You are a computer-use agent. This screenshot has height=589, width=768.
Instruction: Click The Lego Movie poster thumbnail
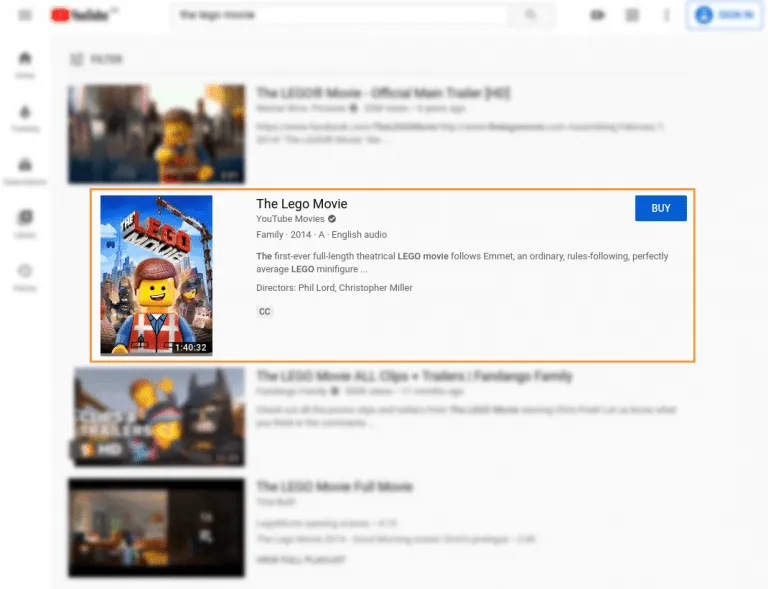pos(156,275)
